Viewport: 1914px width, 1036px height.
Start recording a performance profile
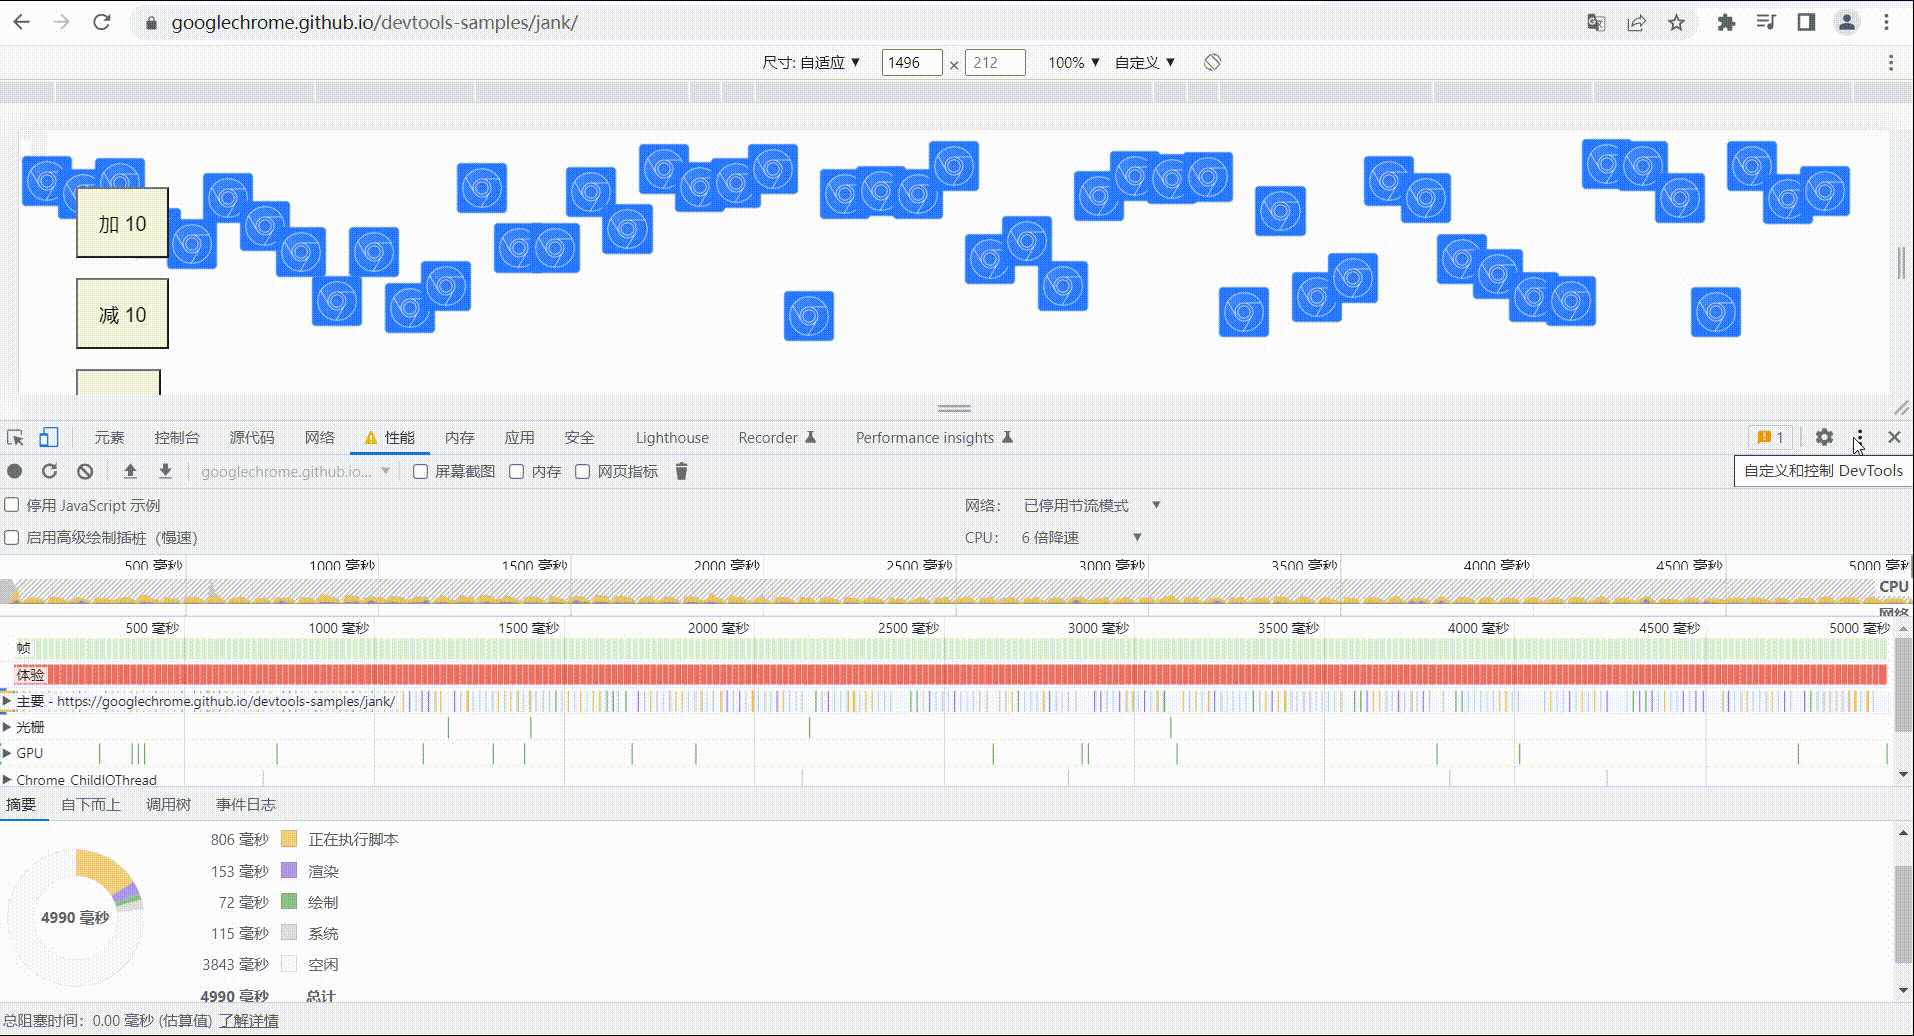click(x=15, y=471)
